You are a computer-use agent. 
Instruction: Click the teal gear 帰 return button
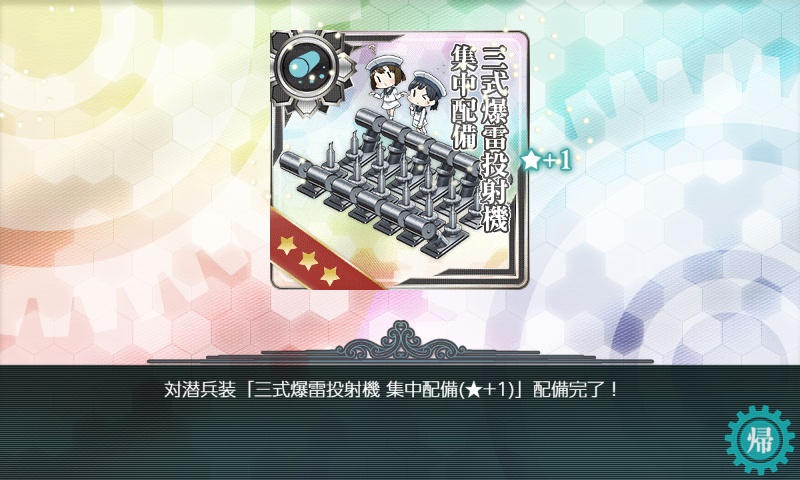[760, 439]
